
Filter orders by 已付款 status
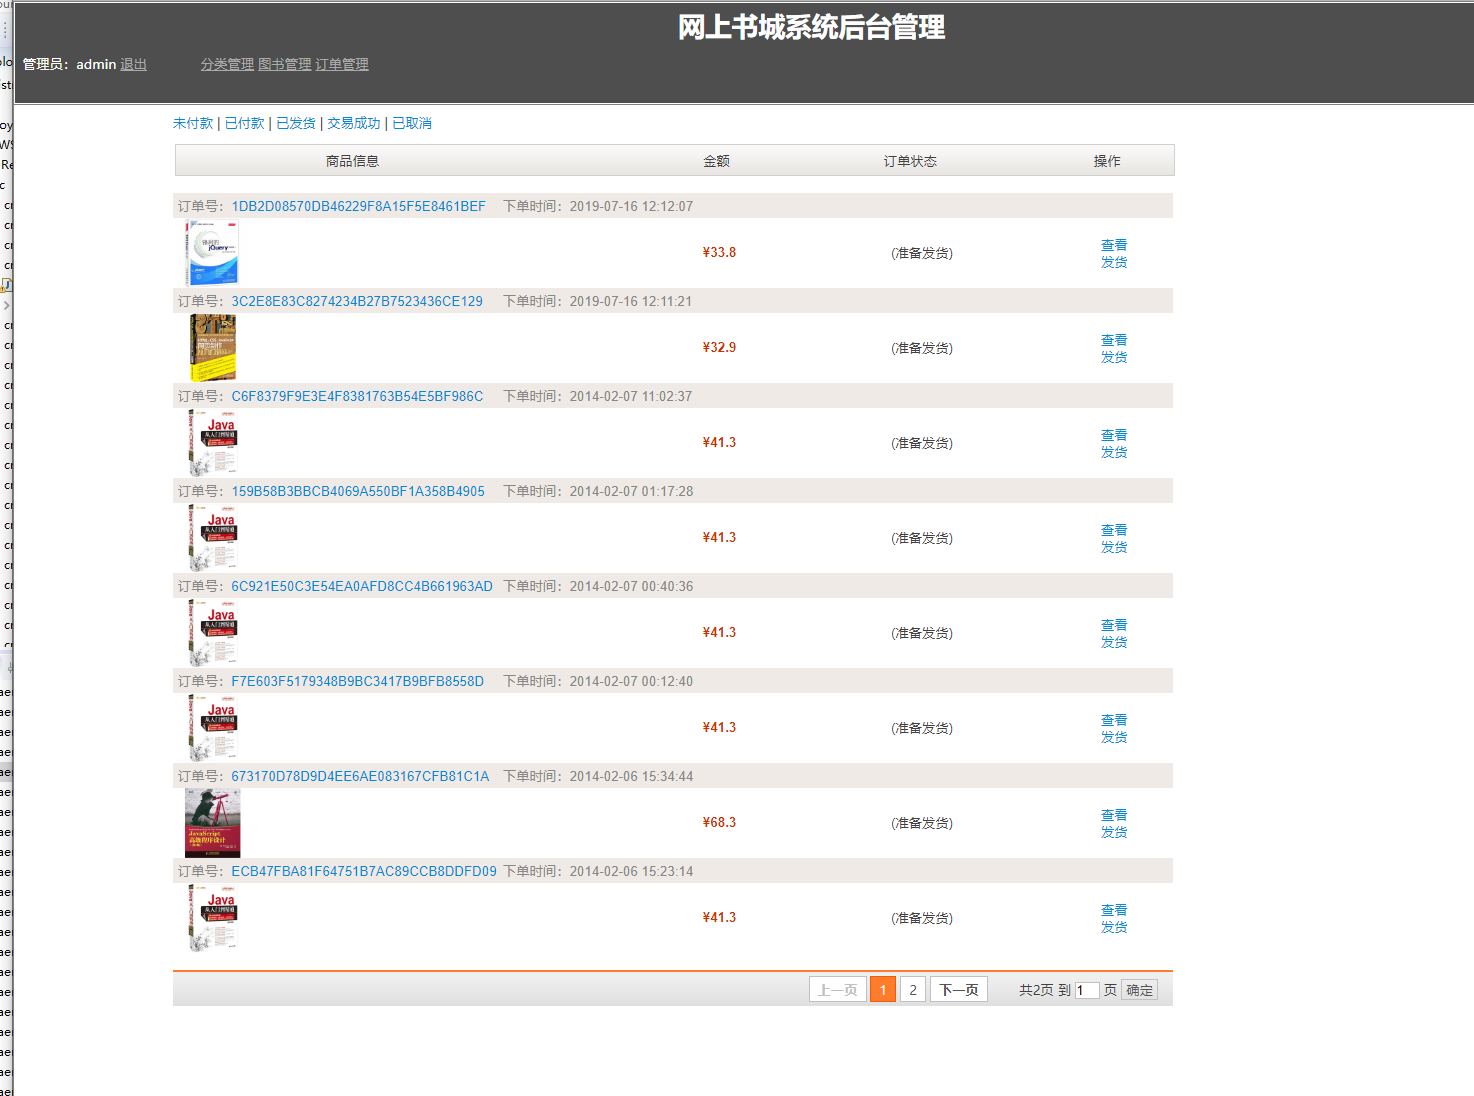point(244,122)
